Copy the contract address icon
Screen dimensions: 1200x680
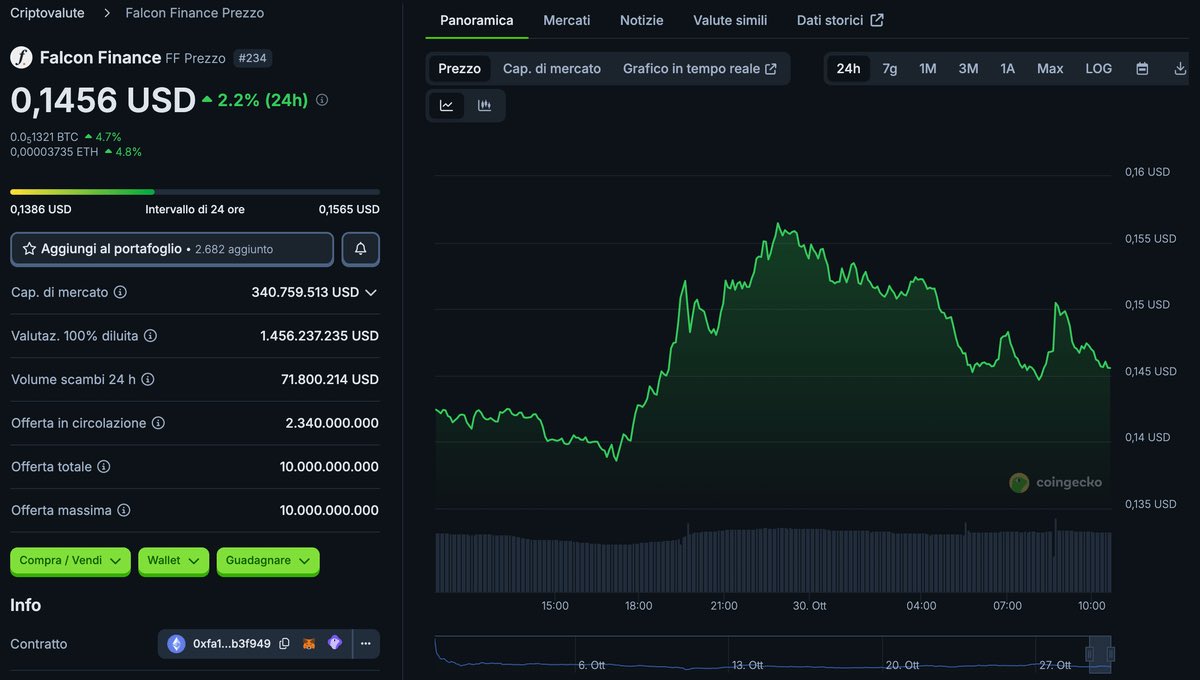pos(285,644)
